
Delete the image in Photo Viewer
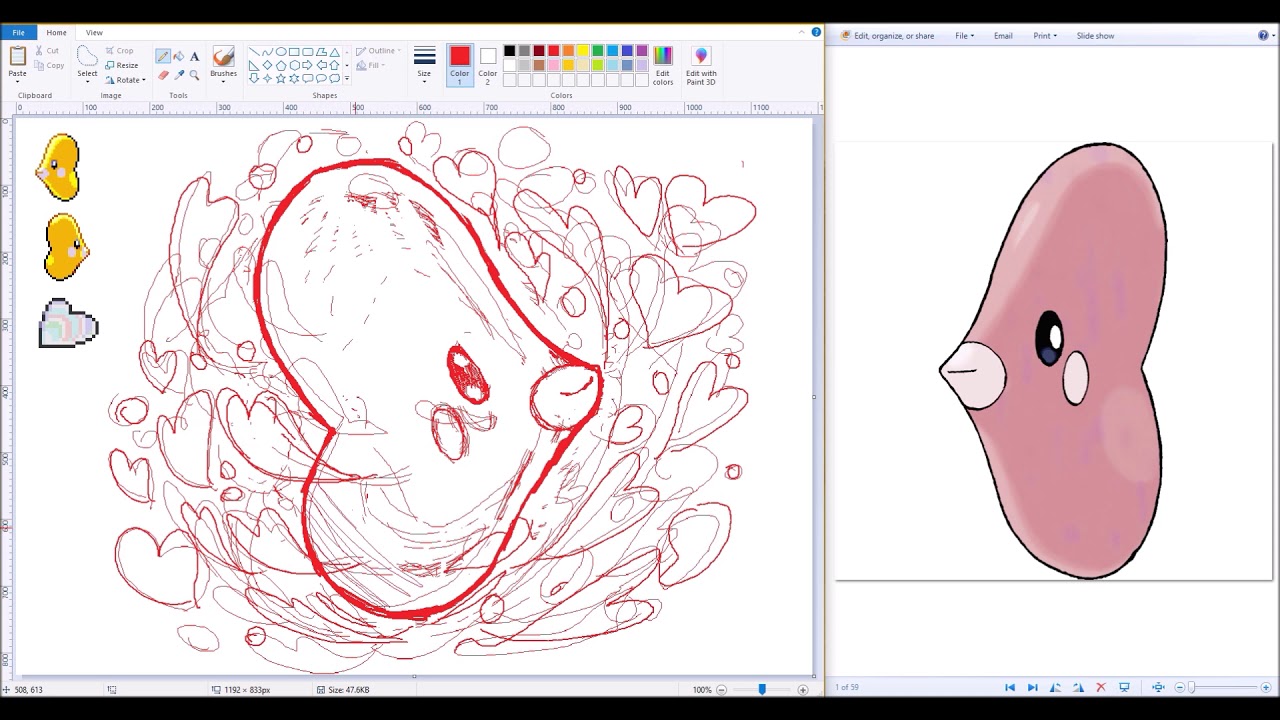pyautogui.click(x=1101, y=687)
